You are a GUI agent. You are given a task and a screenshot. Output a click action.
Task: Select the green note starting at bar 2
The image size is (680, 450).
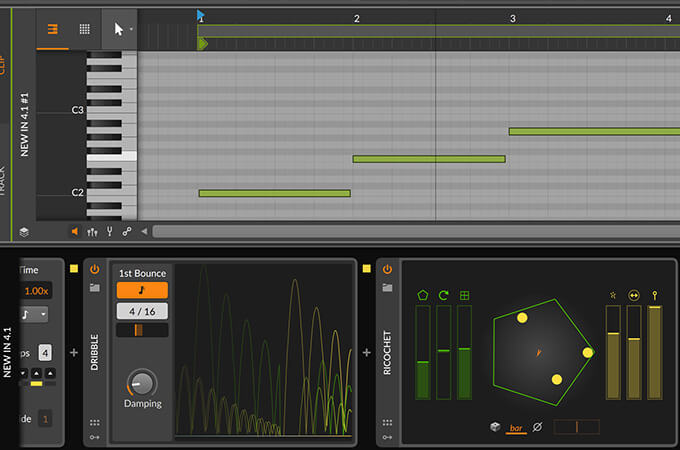429,159
